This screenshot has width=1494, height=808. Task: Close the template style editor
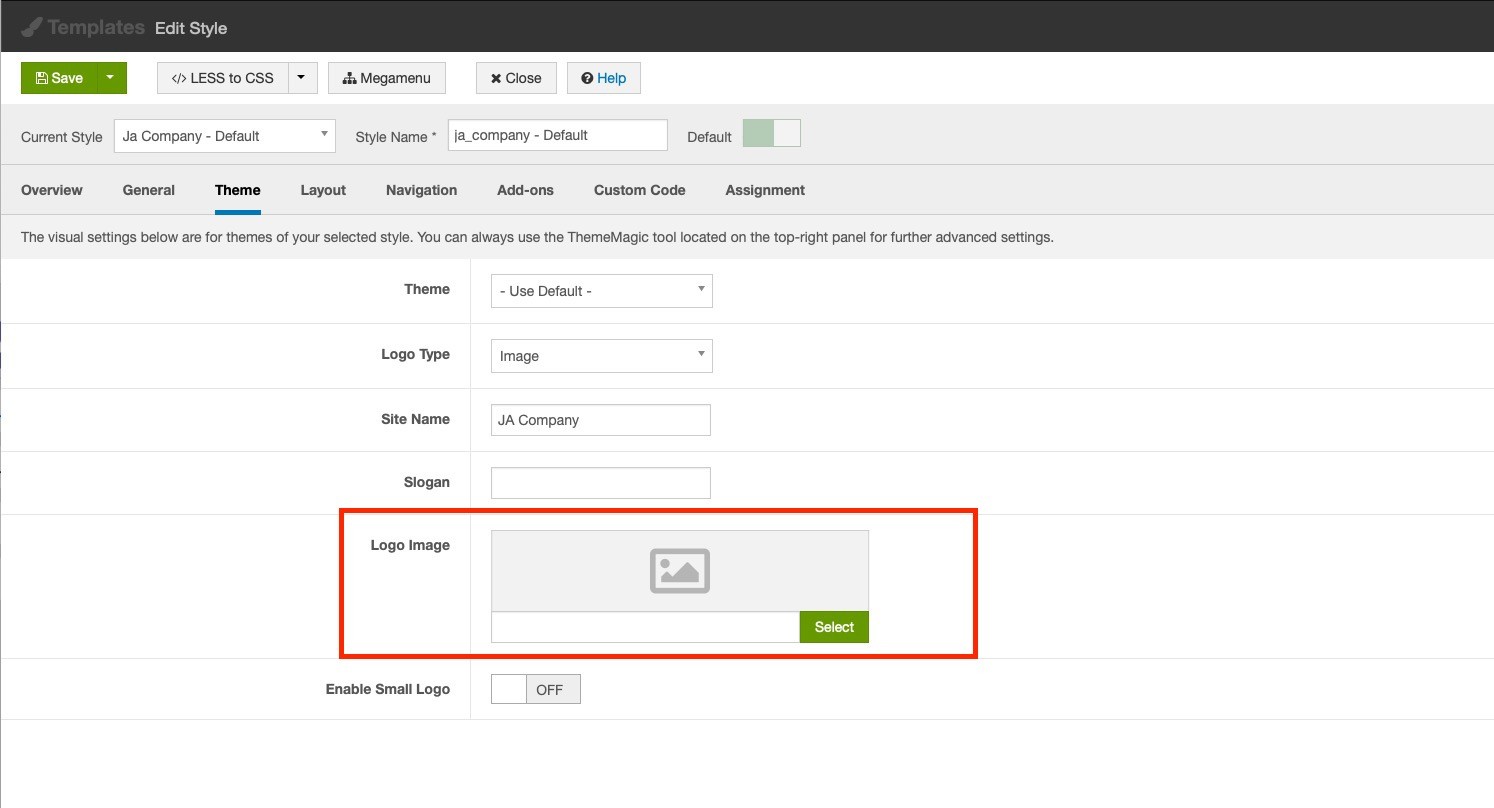tap(516, 78)
